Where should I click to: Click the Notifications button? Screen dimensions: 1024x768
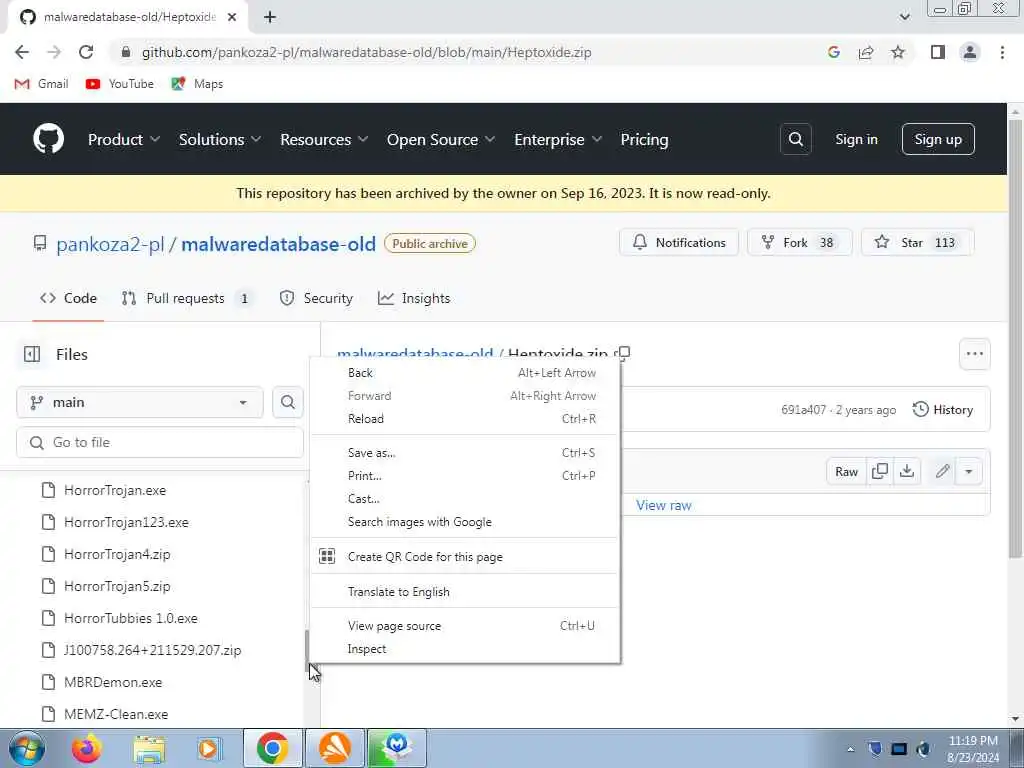pyautogui.click(x=679, y=242)
